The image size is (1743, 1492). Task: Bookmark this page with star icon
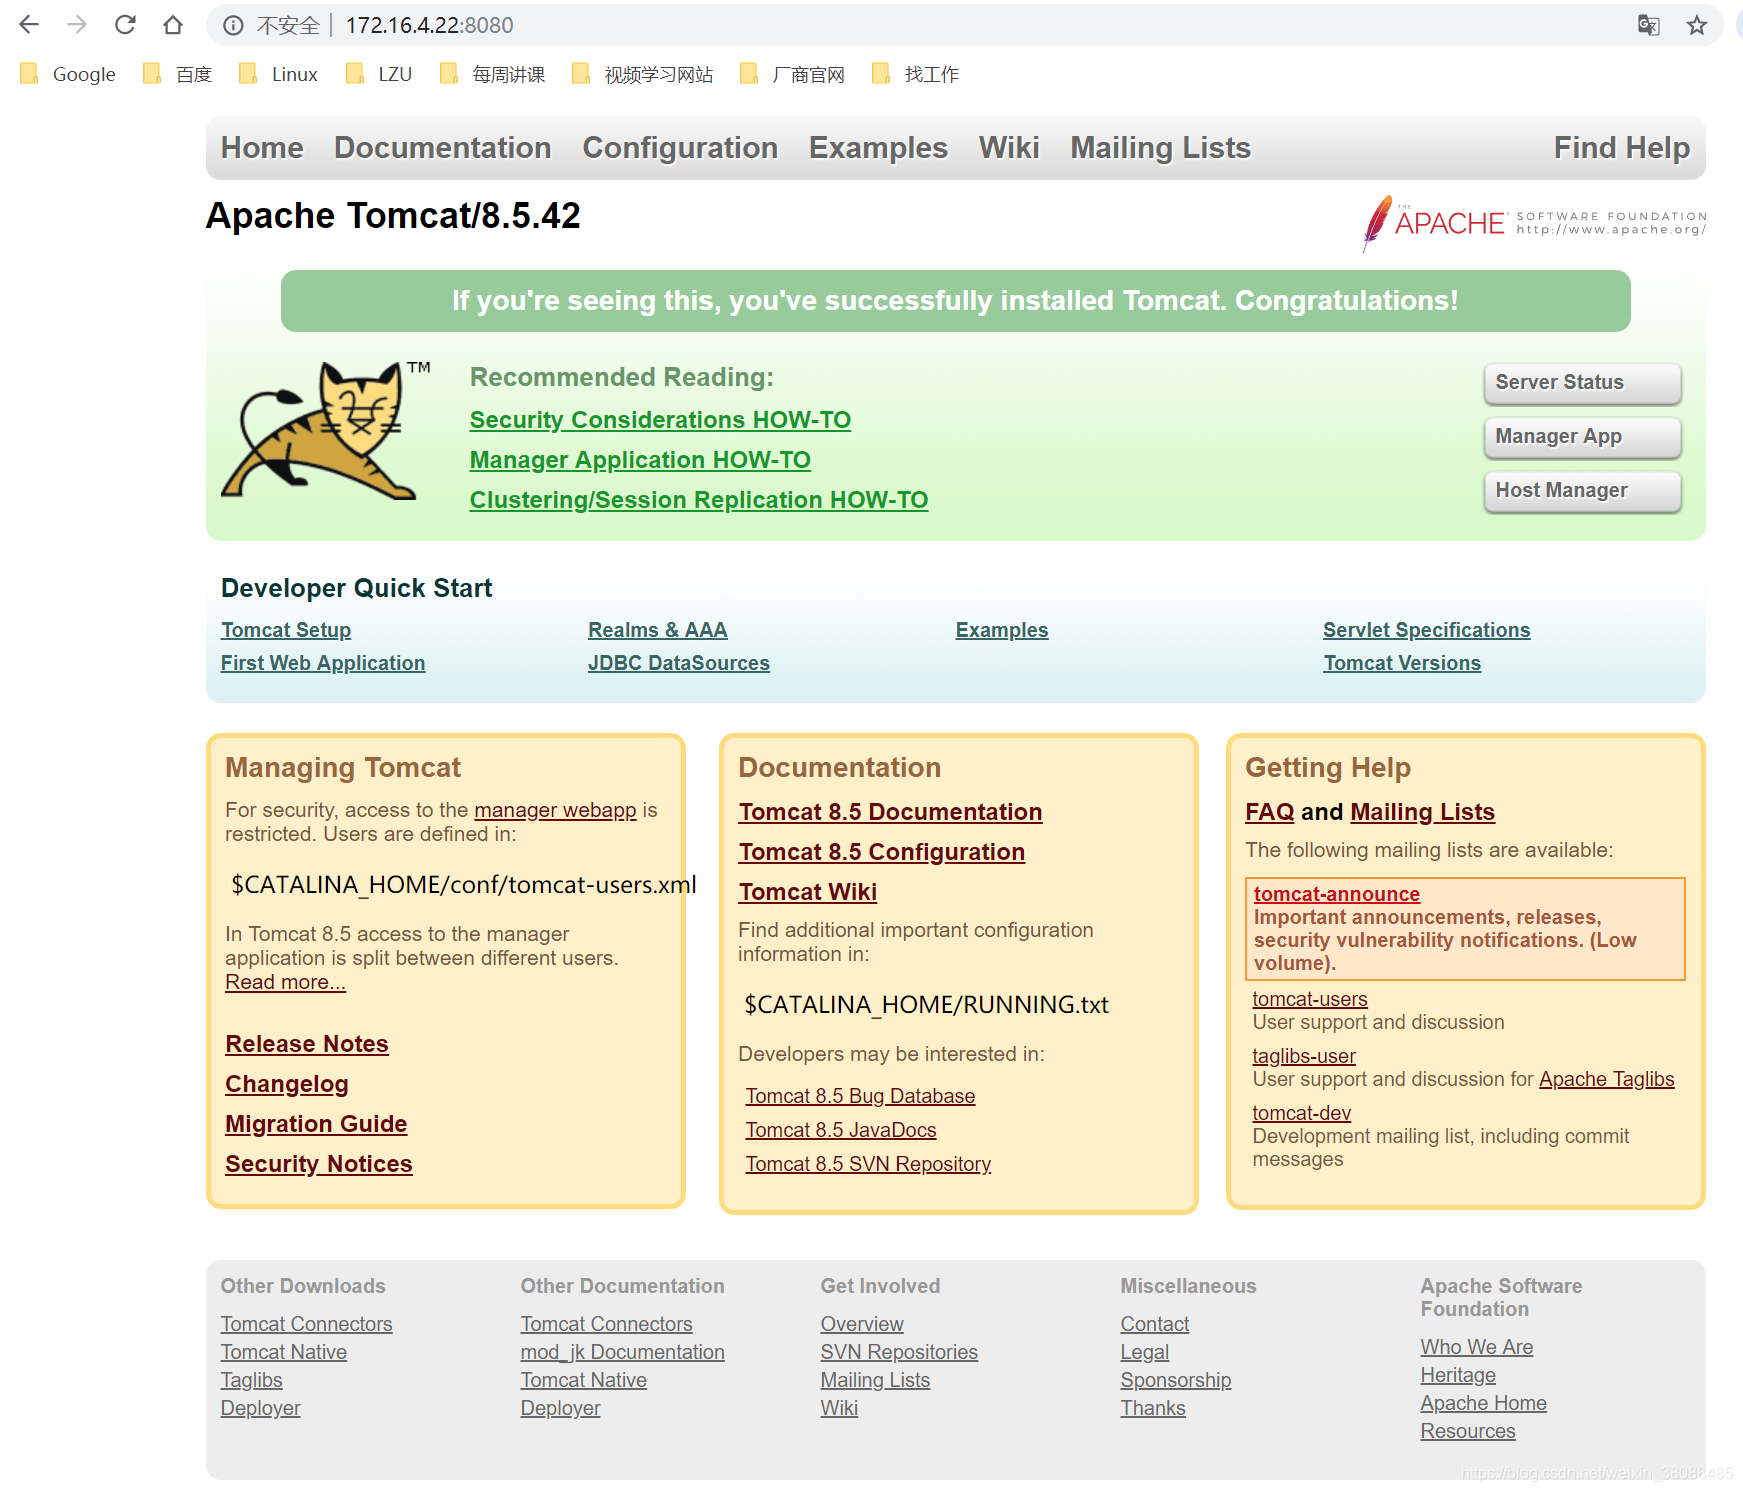[x=1697, y=25]
